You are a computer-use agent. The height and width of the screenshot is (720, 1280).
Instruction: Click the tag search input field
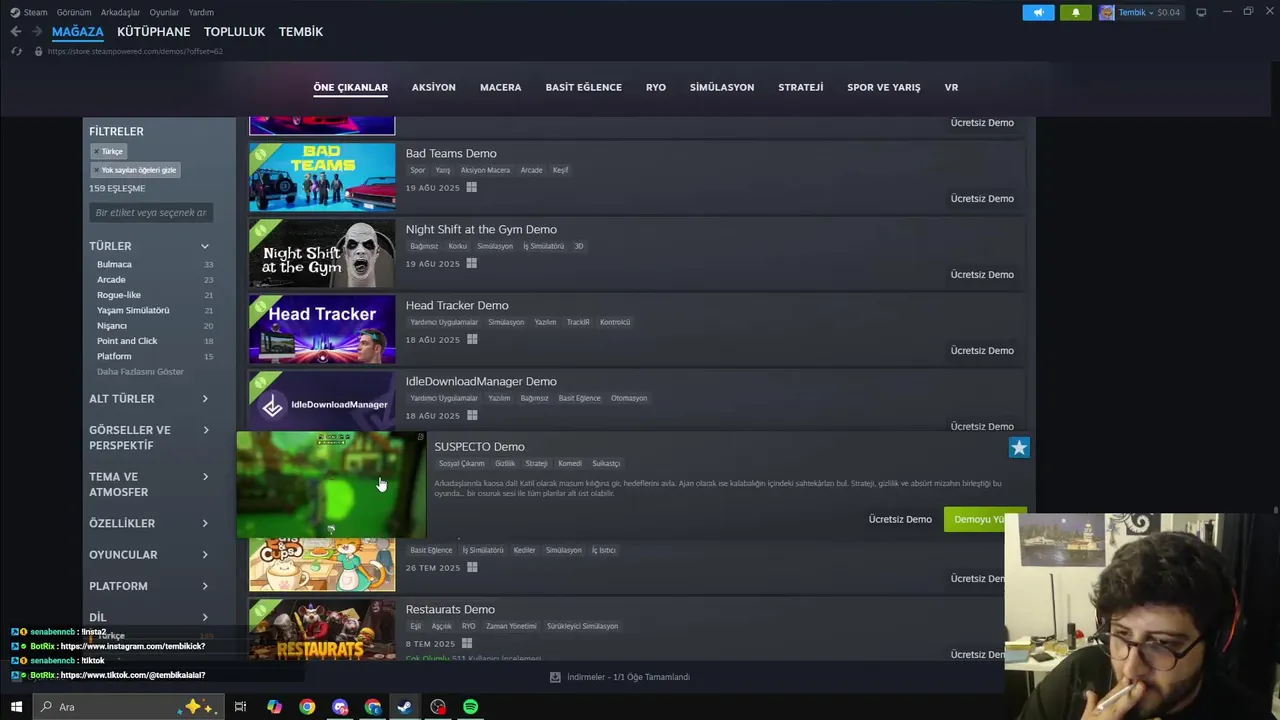click(150, 213)
